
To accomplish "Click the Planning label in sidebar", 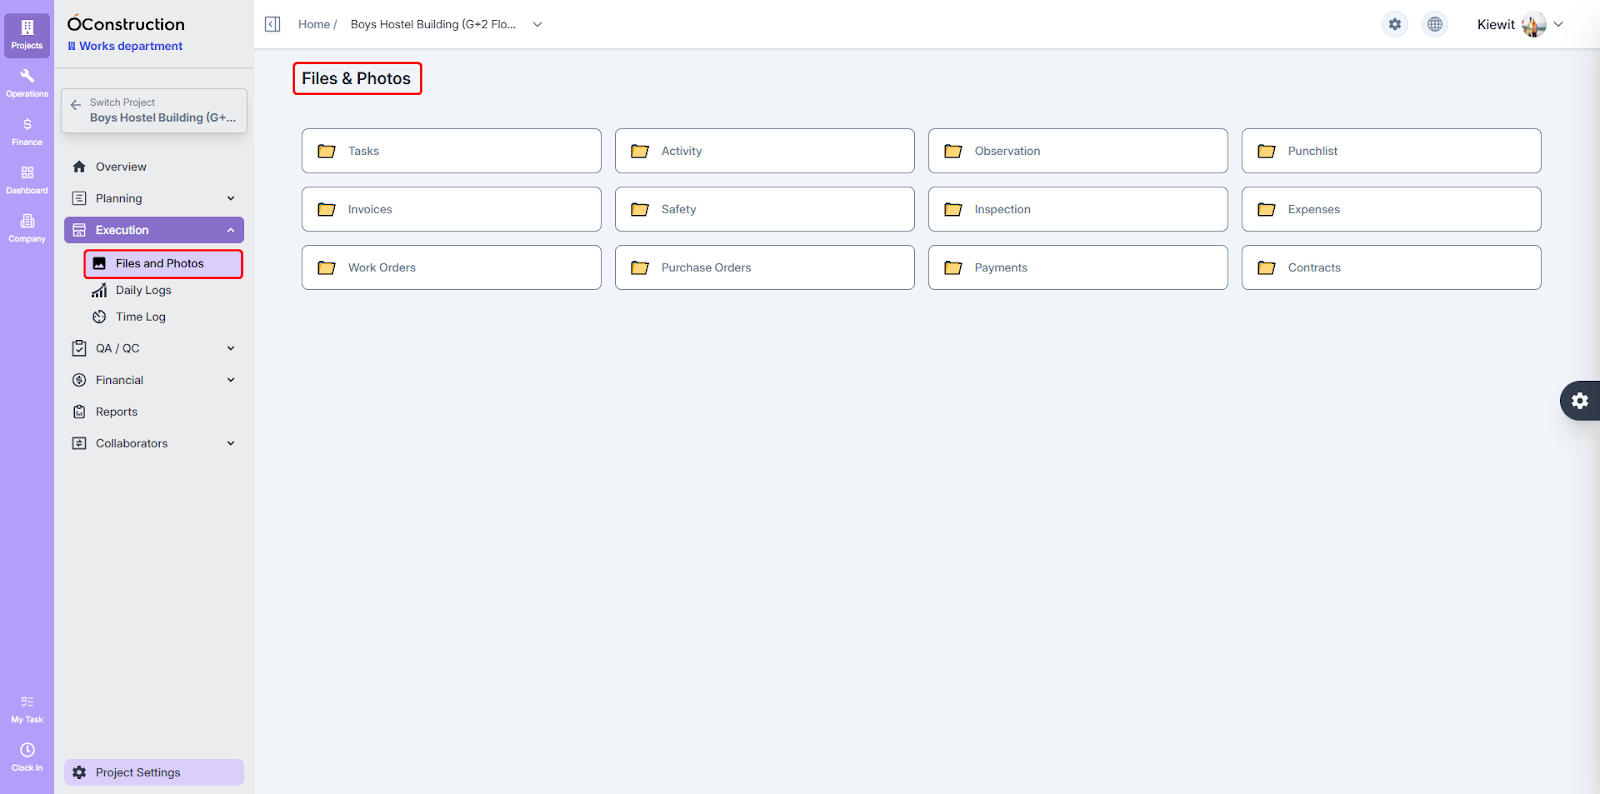I will (x=119, y=198).
